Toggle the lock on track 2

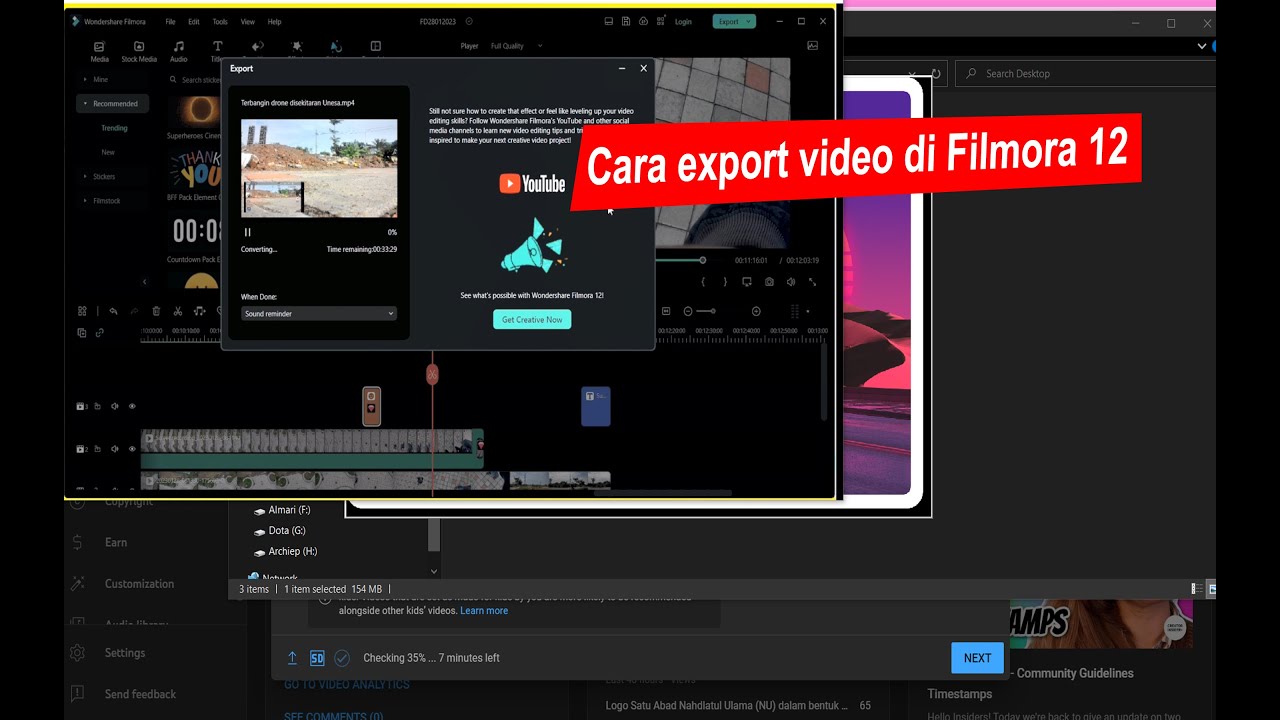point(97,449)
